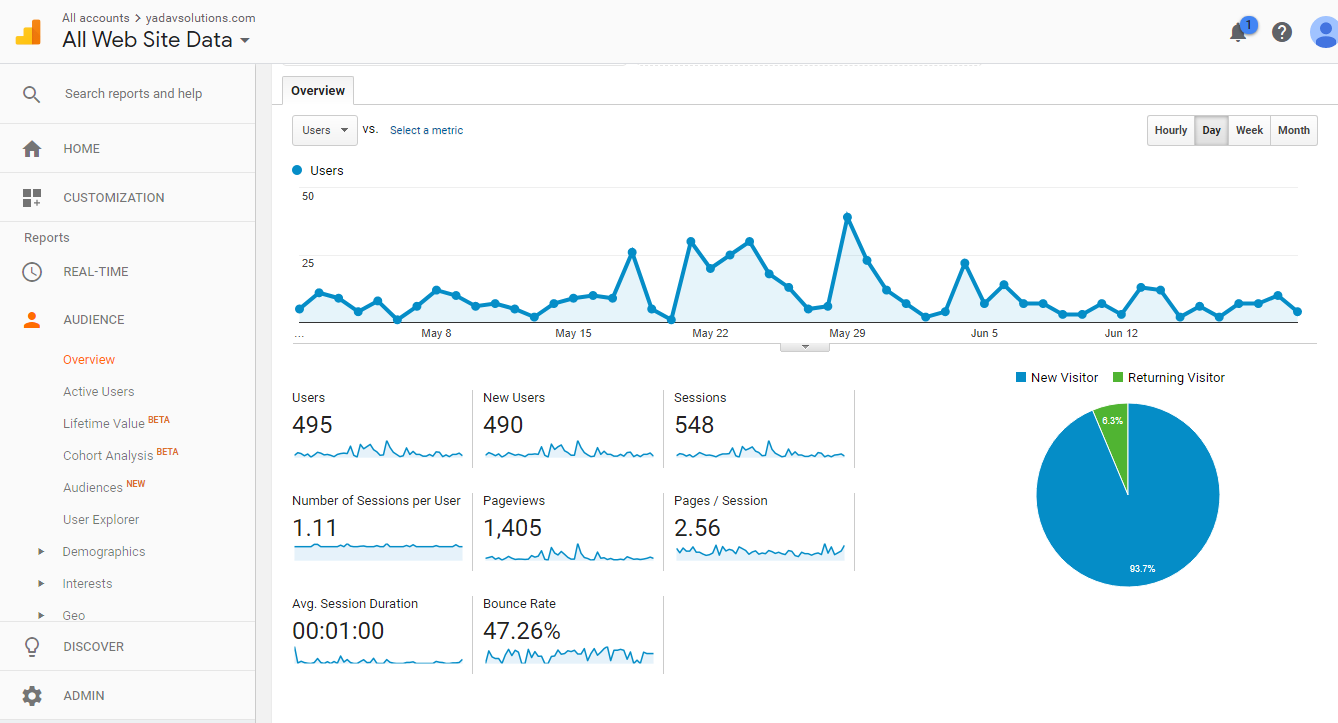
Task: Click the Home house icon
Action: [32, 149]
